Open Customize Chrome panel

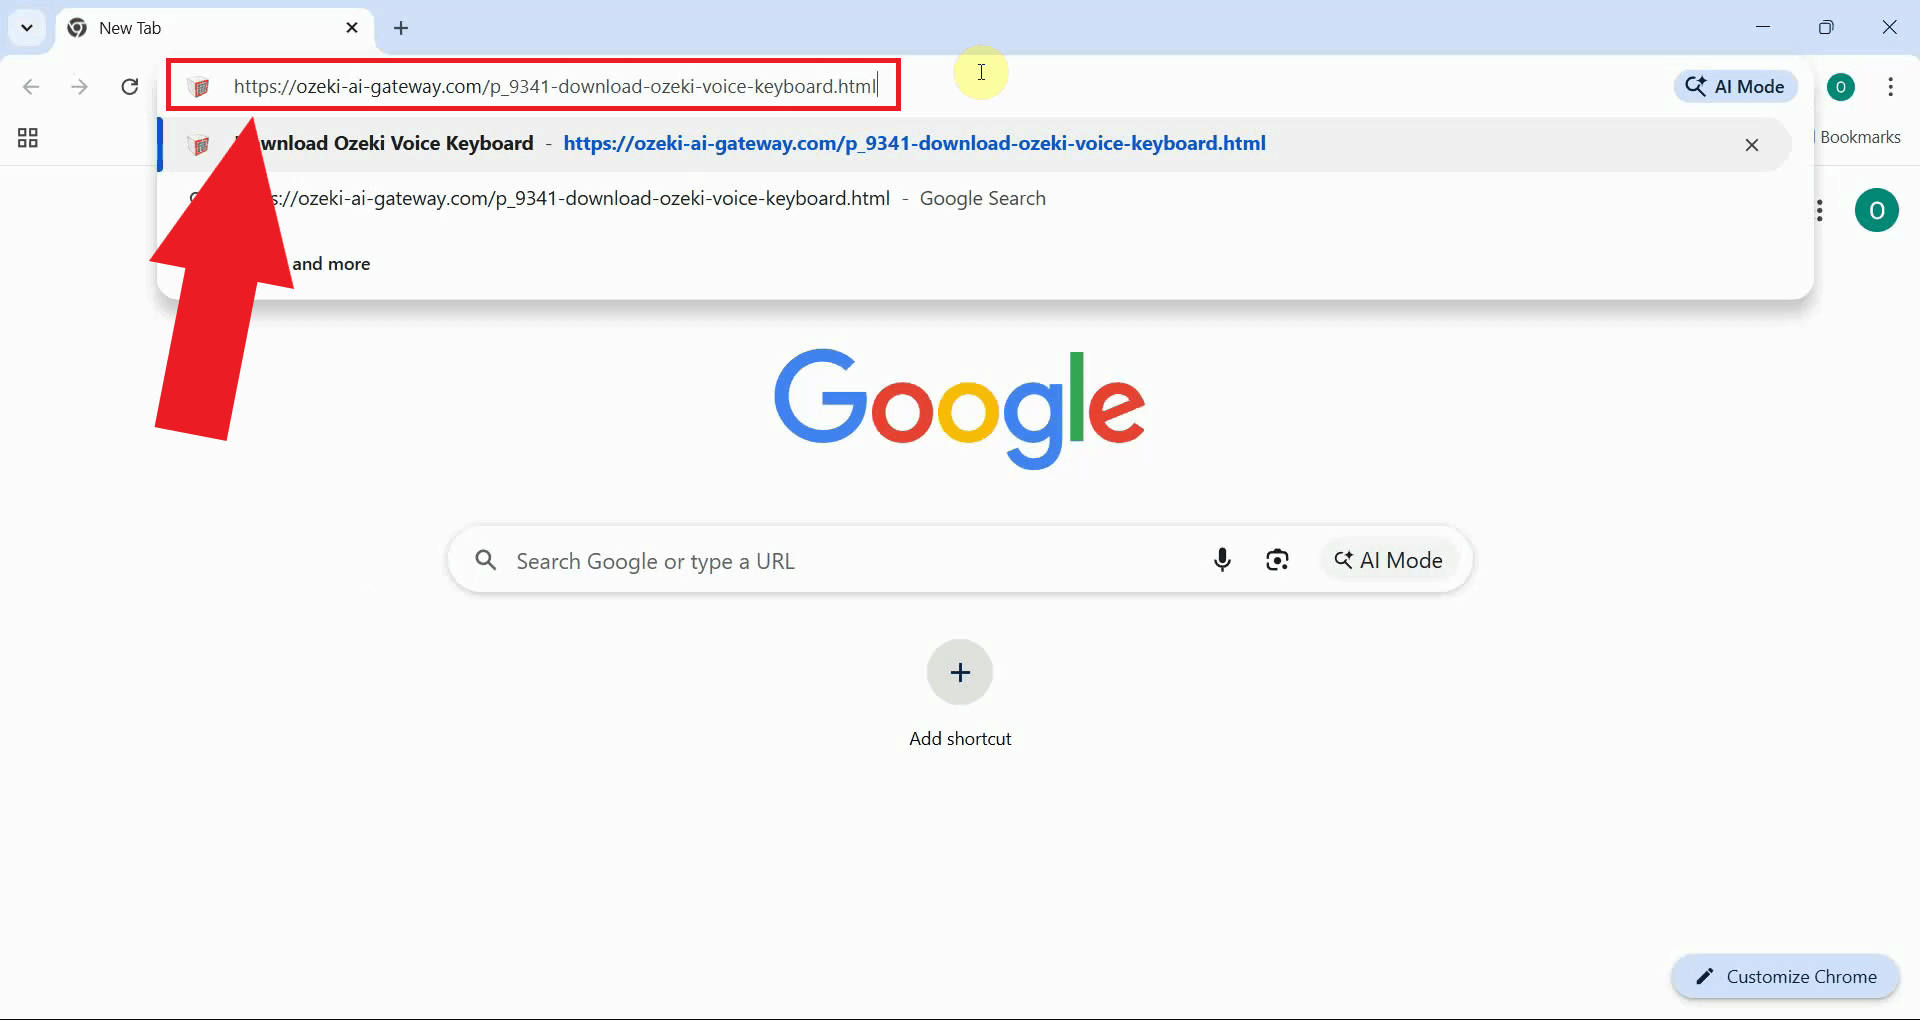tap(1785, 977)
